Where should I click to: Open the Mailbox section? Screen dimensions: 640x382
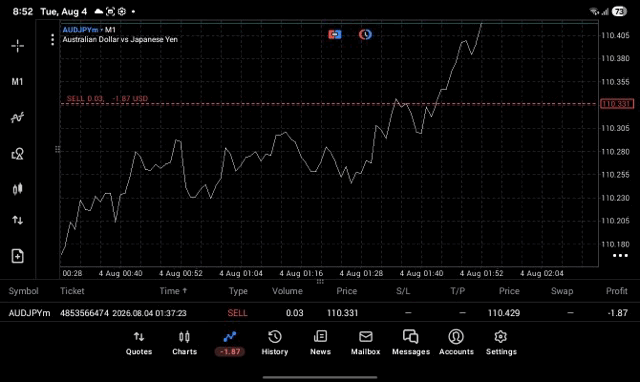coord(366,343)
